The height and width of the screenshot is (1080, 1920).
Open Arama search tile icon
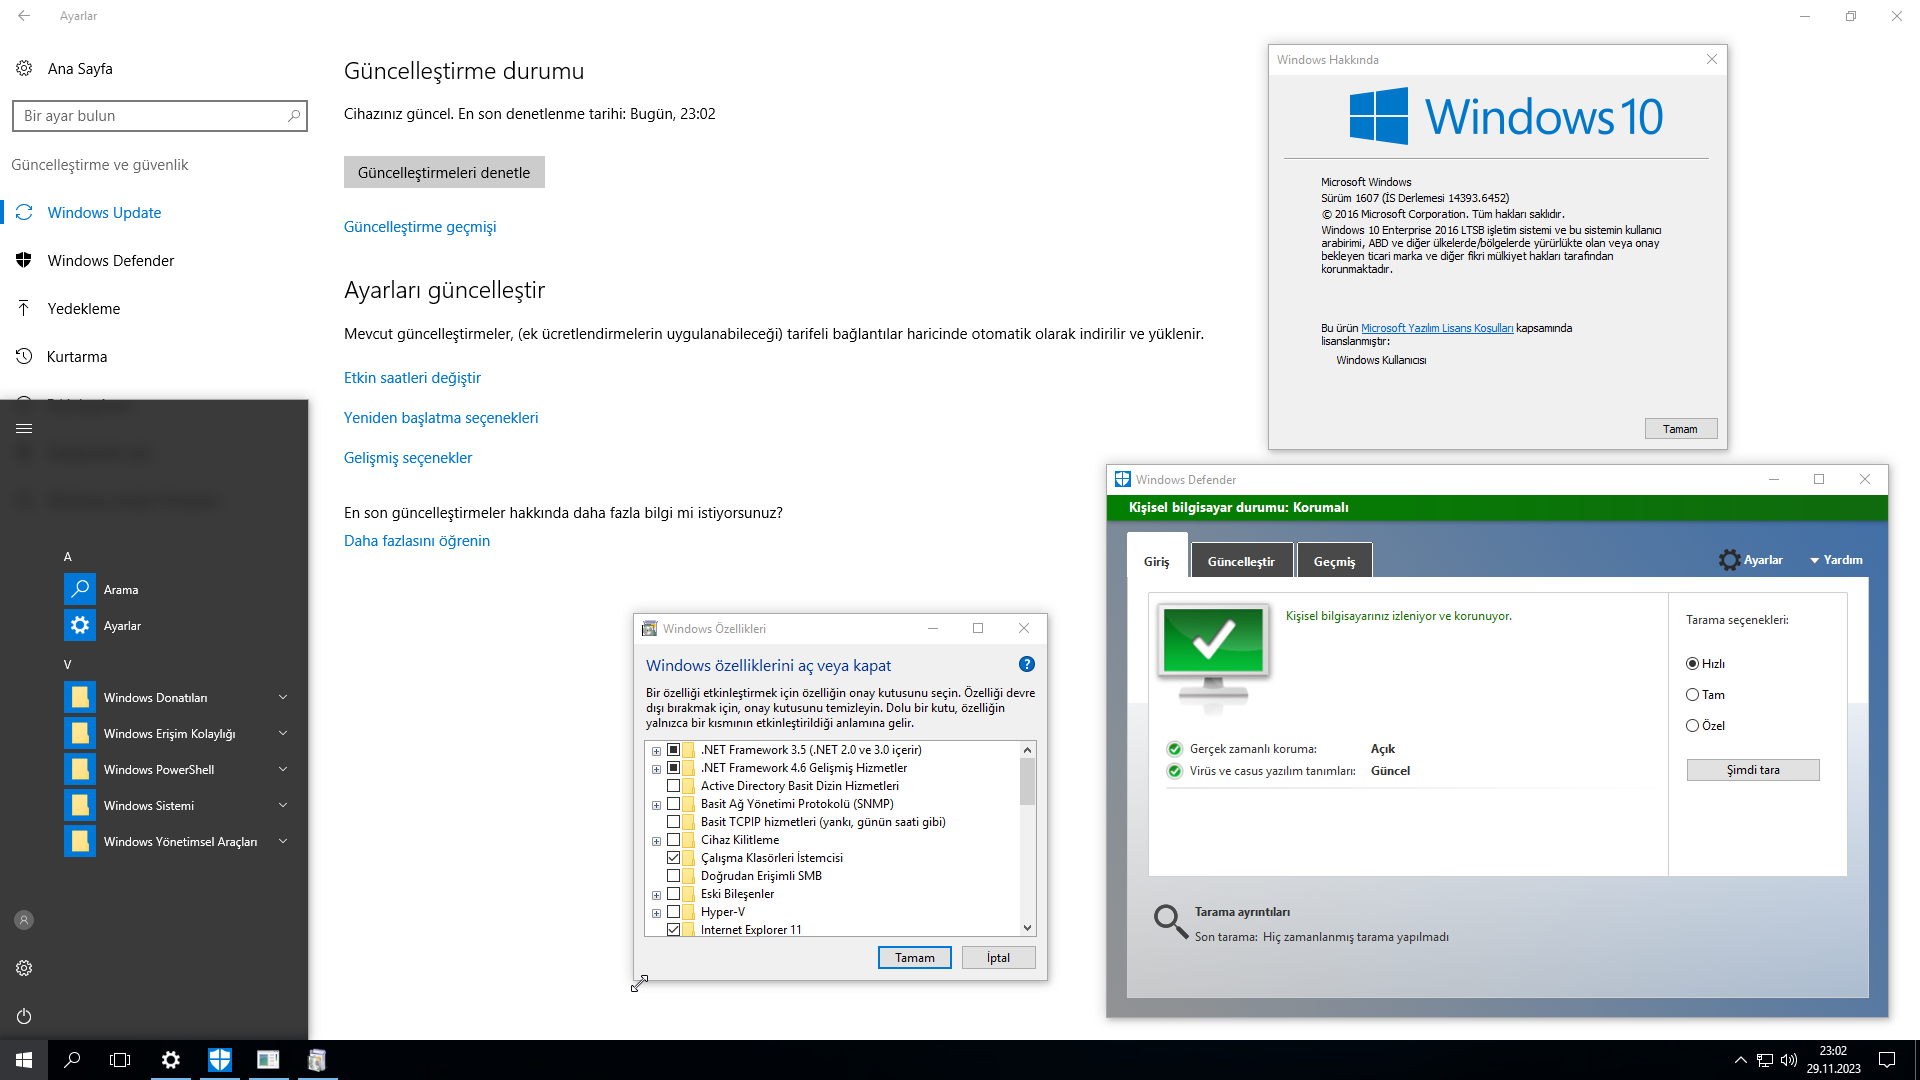80,589
